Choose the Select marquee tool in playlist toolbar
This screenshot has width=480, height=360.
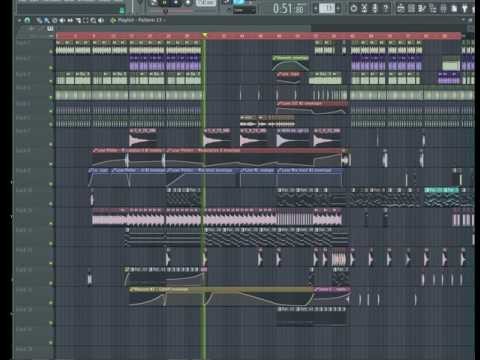click(85, 21)
